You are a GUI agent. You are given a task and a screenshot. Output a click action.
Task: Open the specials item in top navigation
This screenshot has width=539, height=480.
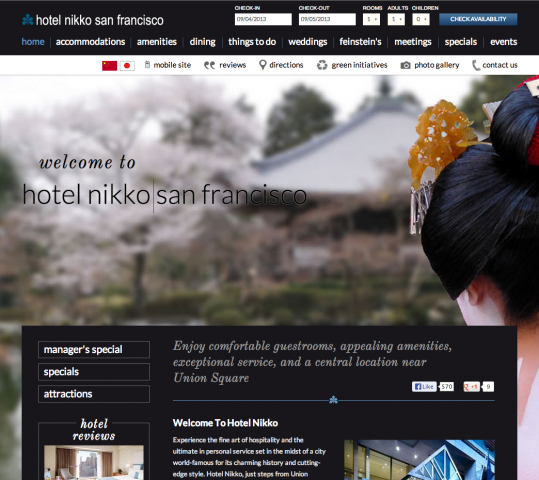tap(461, 42)
